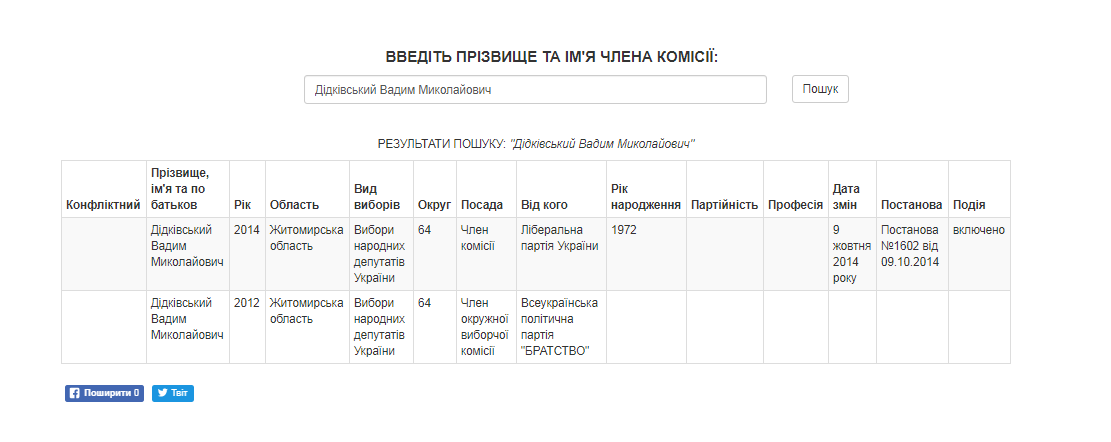Click the Вид виборів column header
Image resolution: width=1111 pixels, height=442 pixels.
(x=377, y=197)
